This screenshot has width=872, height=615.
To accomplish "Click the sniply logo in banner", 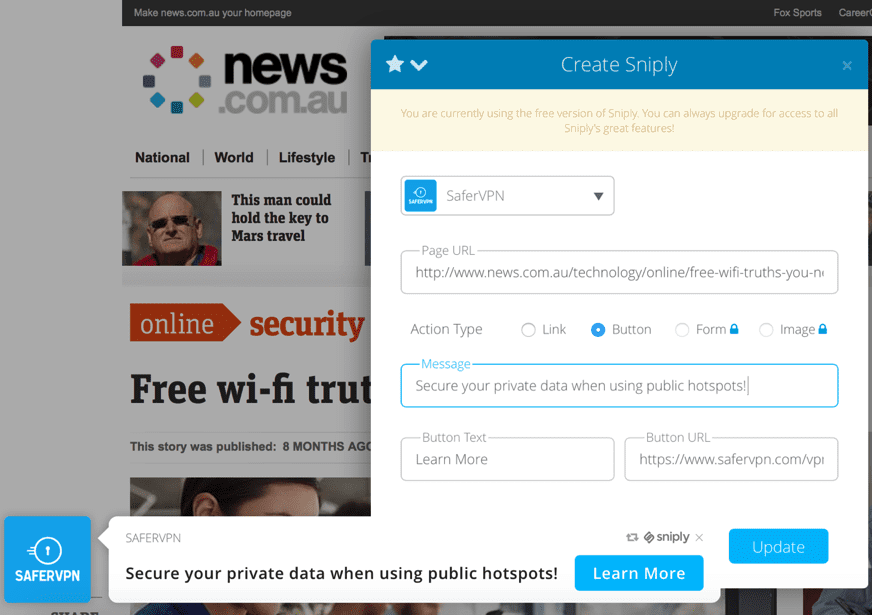I will 667,537.
